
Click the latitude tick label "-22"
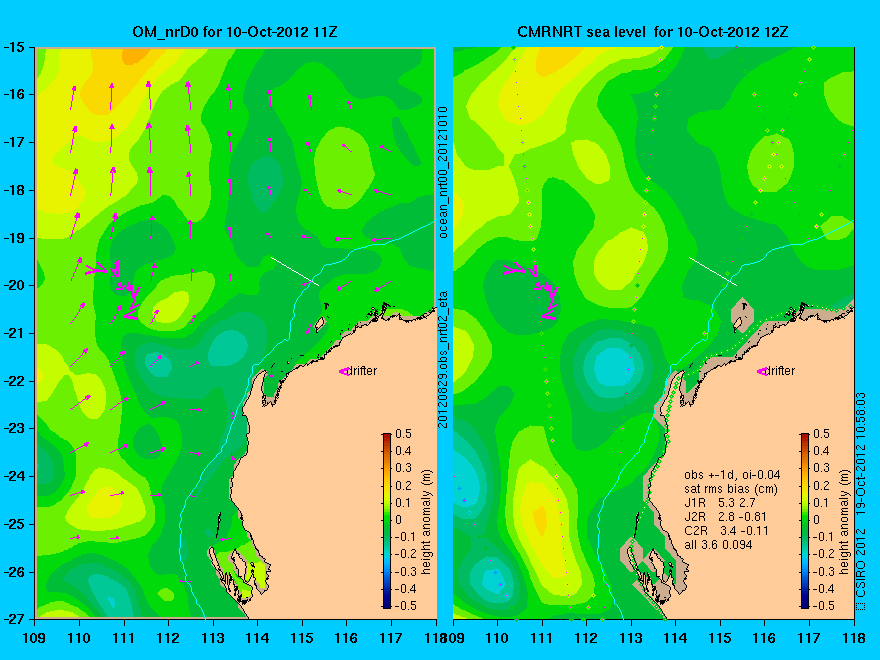coord(14,381)
